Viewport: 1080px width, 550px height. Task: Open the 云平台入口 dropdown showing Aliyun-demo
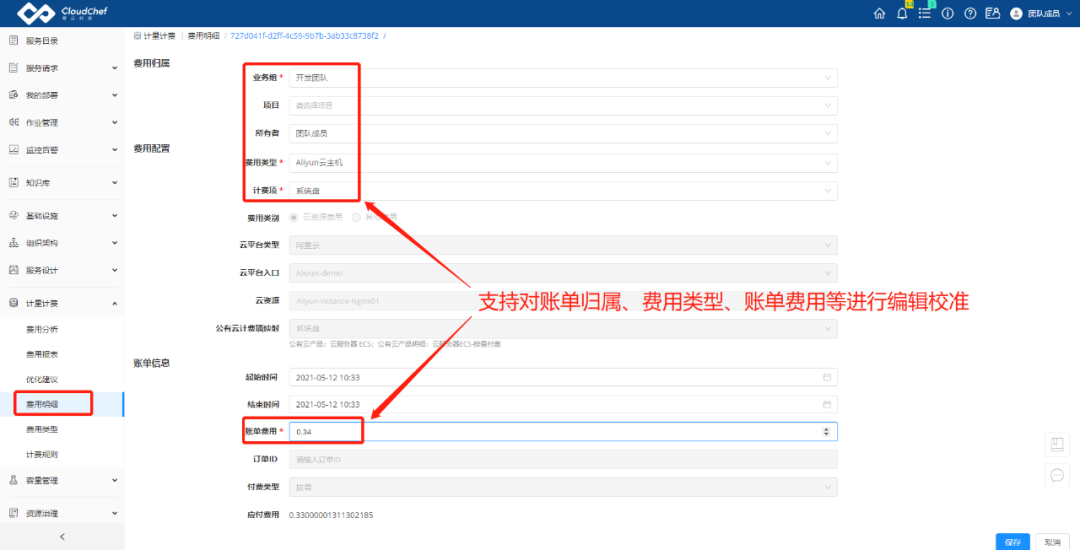pos(563,273)
